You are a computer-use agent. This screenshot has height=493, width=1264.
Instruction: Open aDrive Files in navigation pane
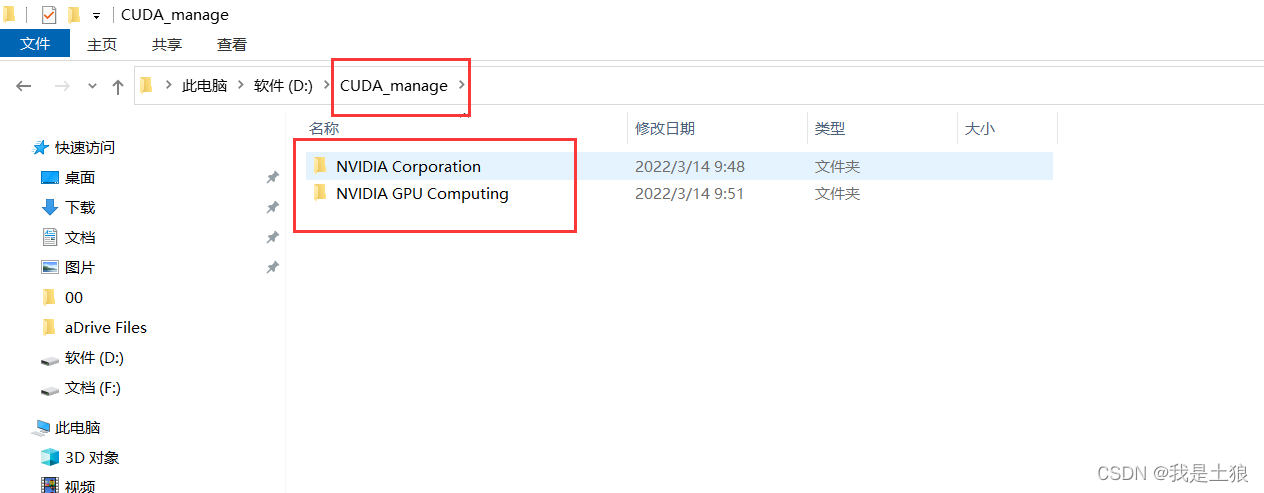click(106, 327)
